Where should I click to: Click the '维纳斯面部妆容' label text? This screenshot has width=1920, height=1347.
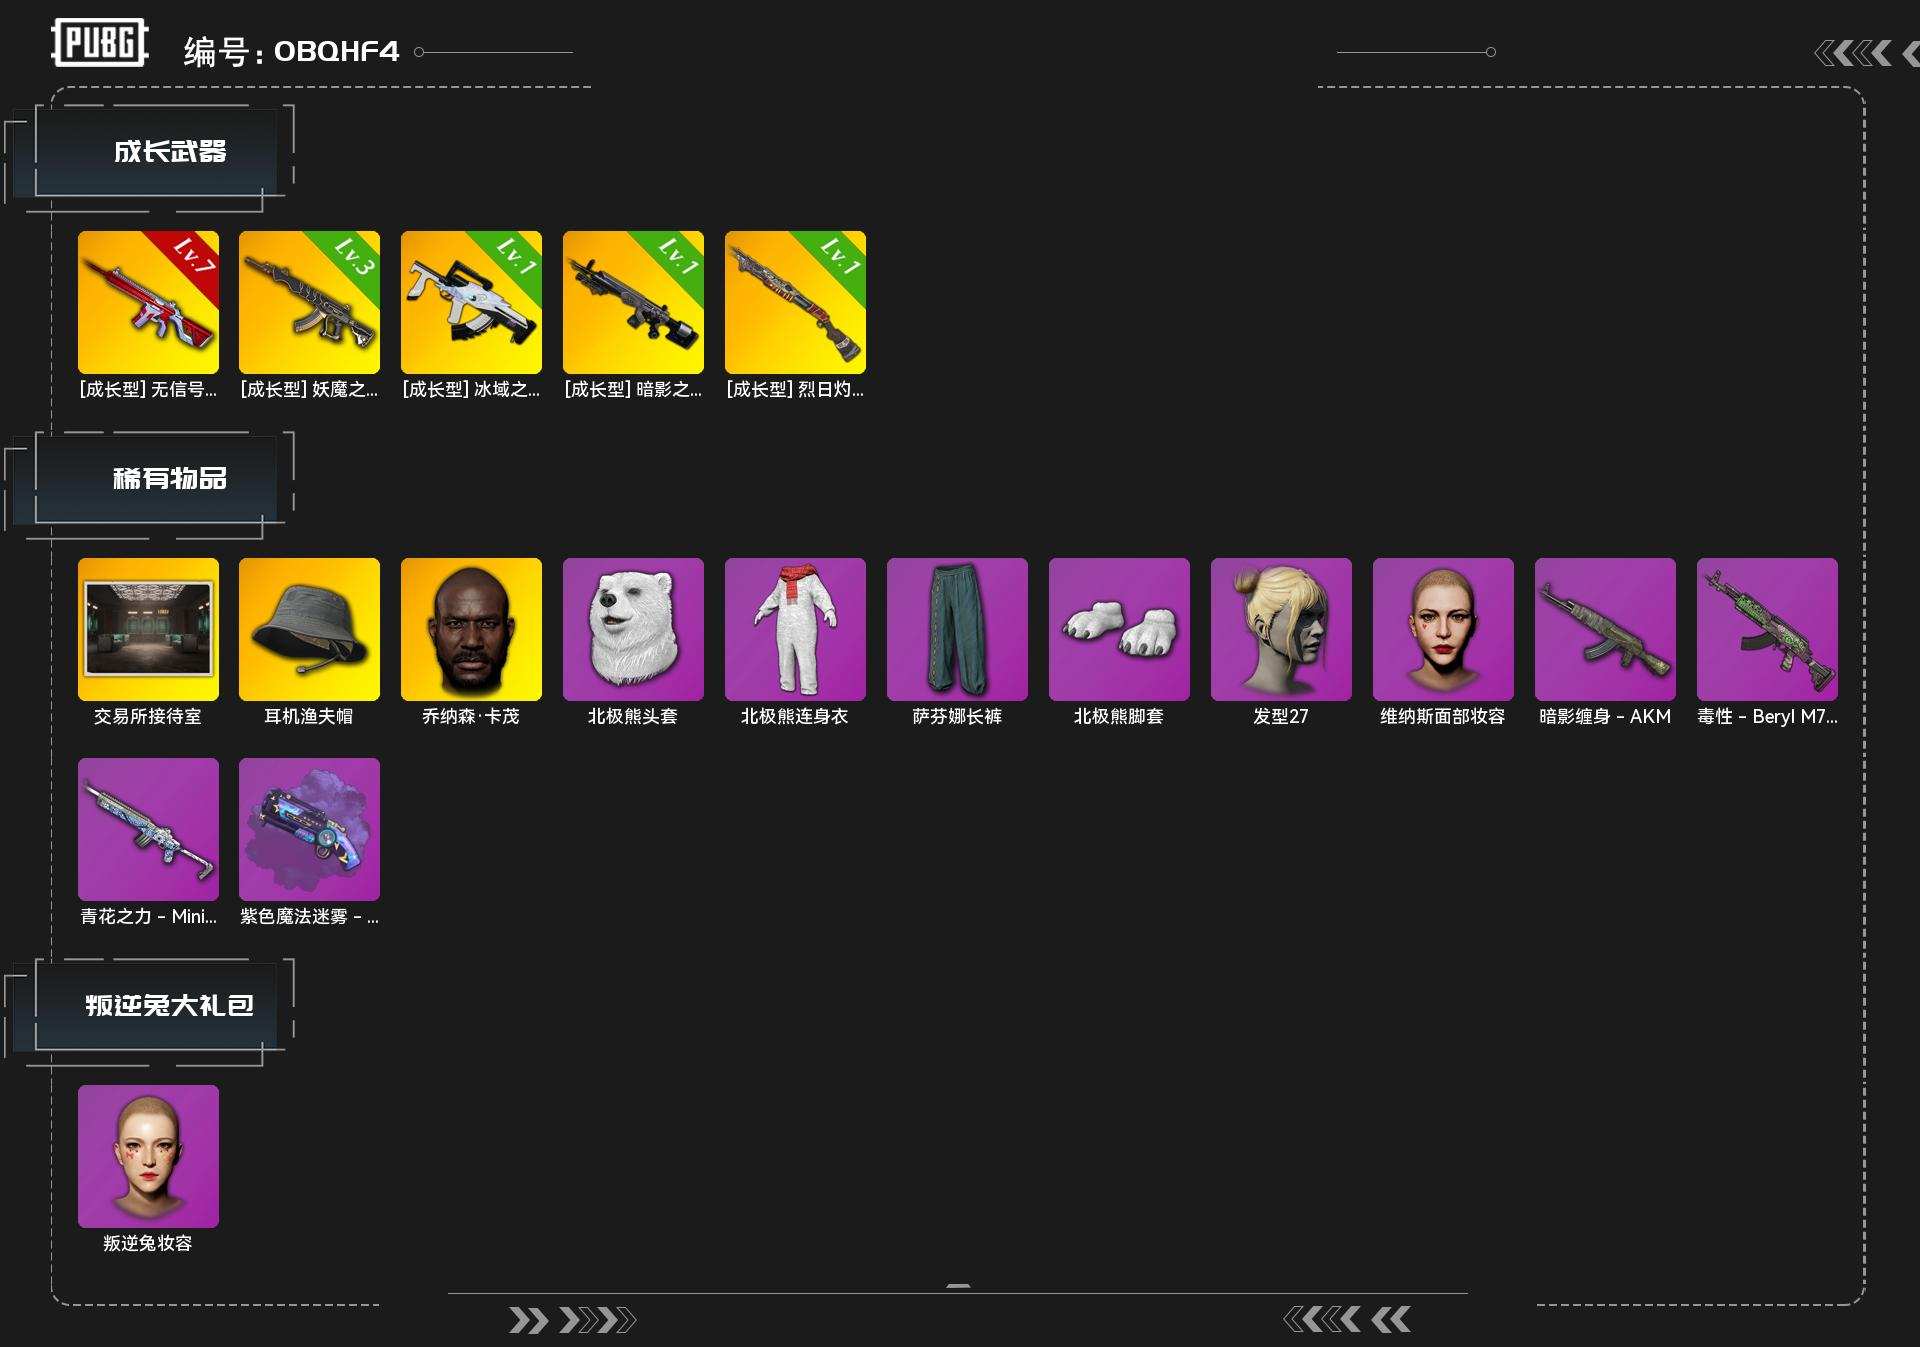coord(1443,716)
